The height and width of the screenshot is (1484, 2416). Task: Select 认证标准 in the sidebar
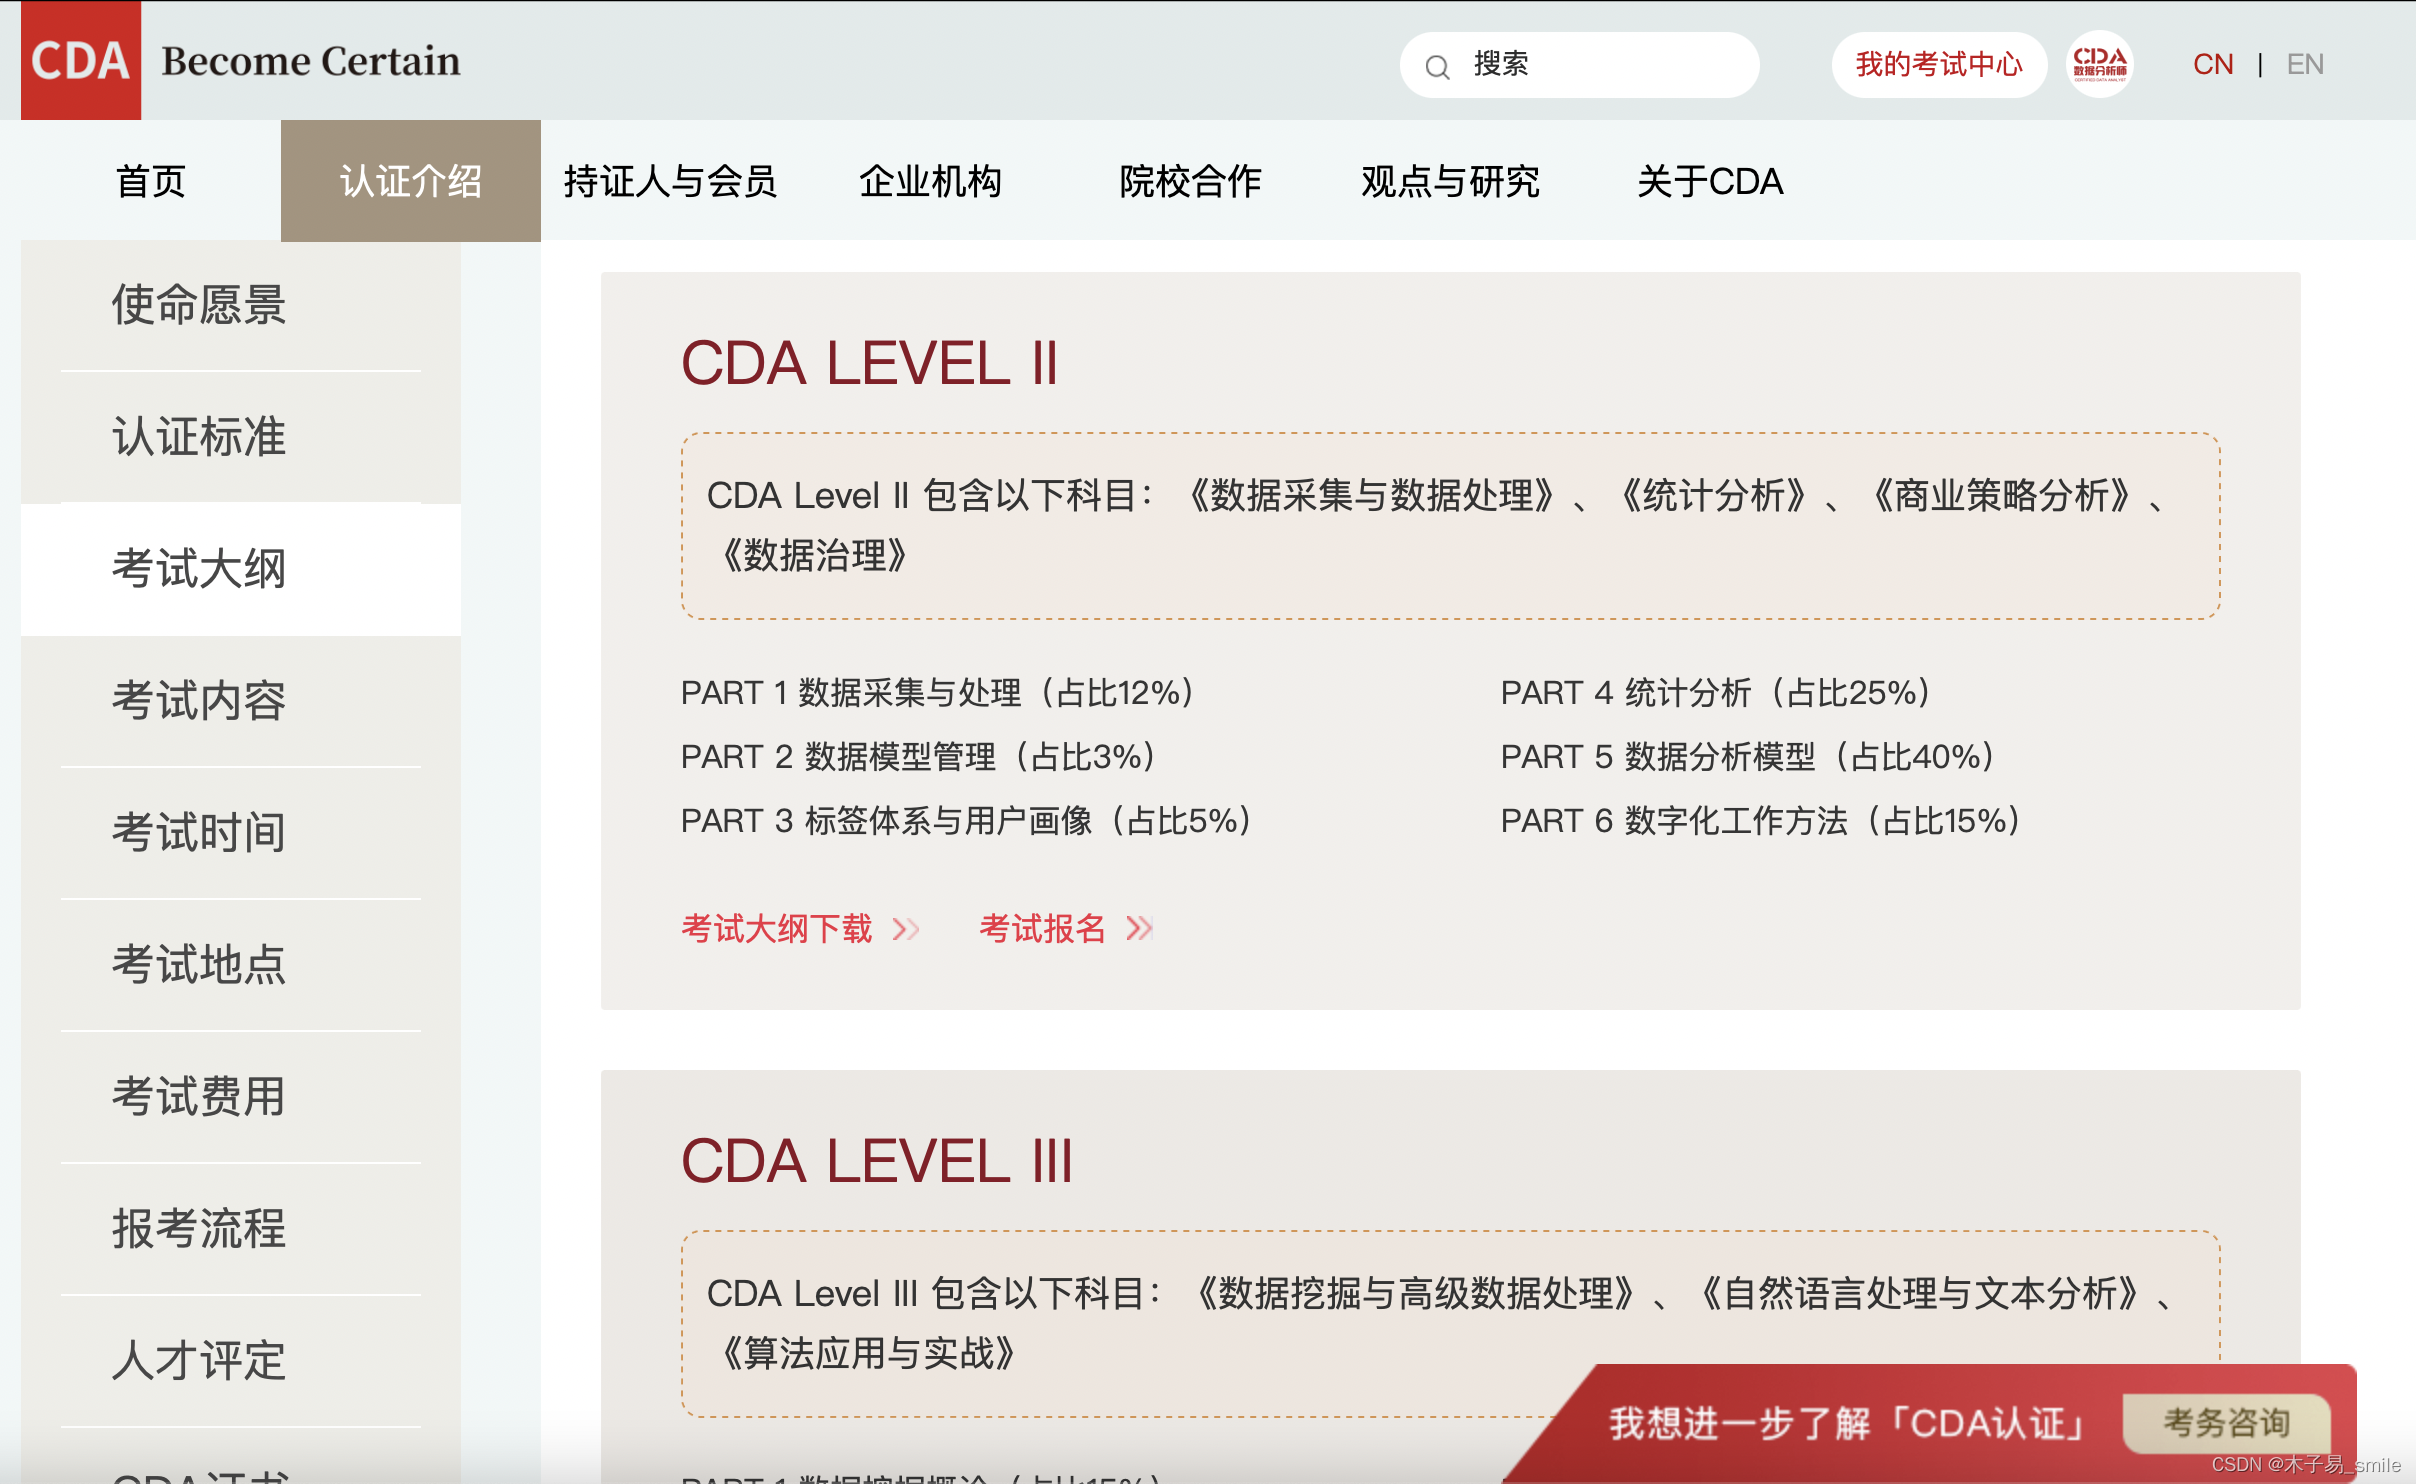pyautogui.click(x=241, y=437)
